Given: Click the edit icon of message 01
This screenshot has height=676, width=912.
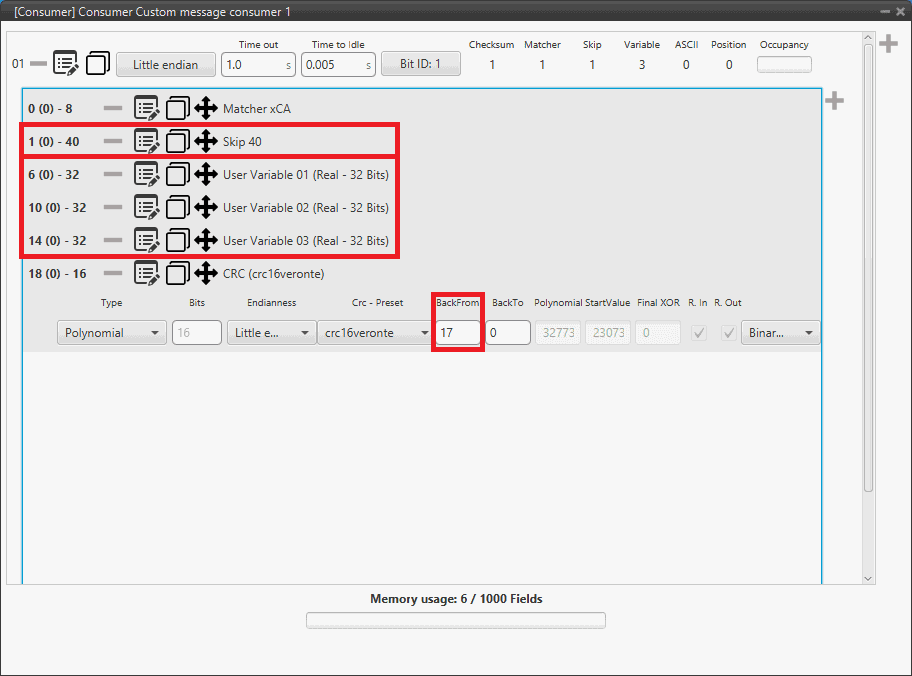Looking at the screenshot, I should (66, 64).
